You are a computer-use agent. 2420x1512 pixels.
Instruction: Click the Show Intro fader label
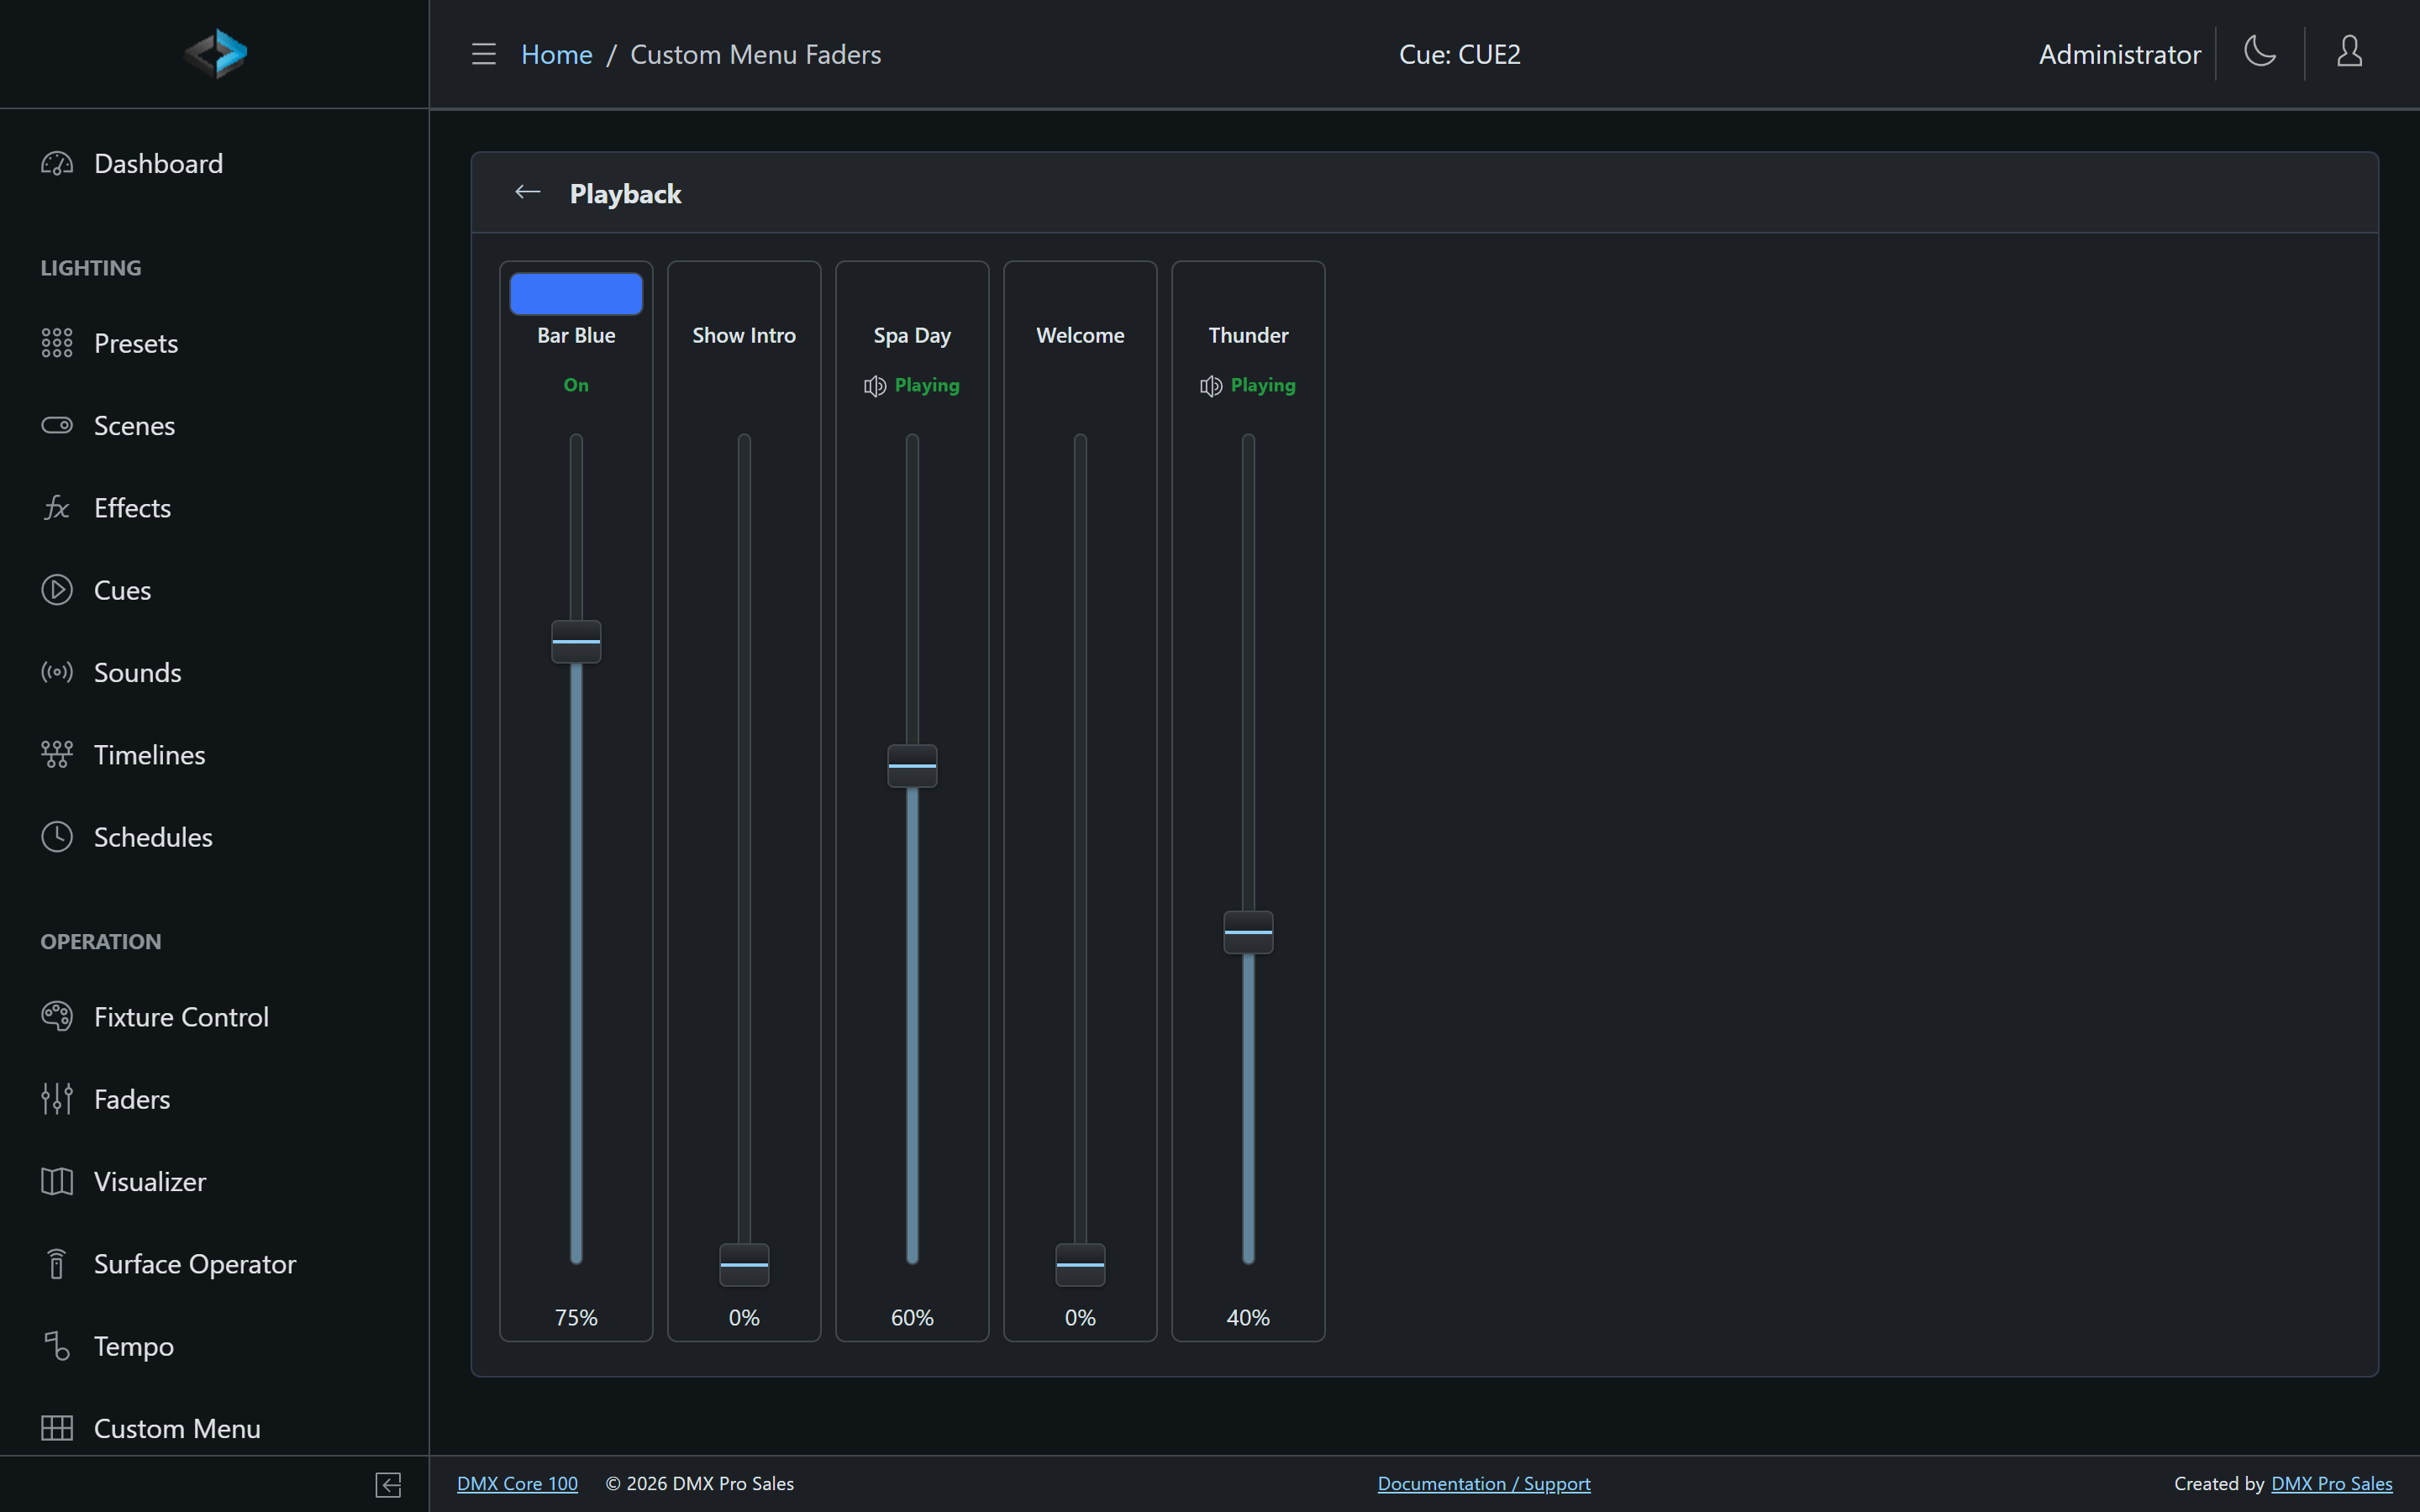point(744,335)
